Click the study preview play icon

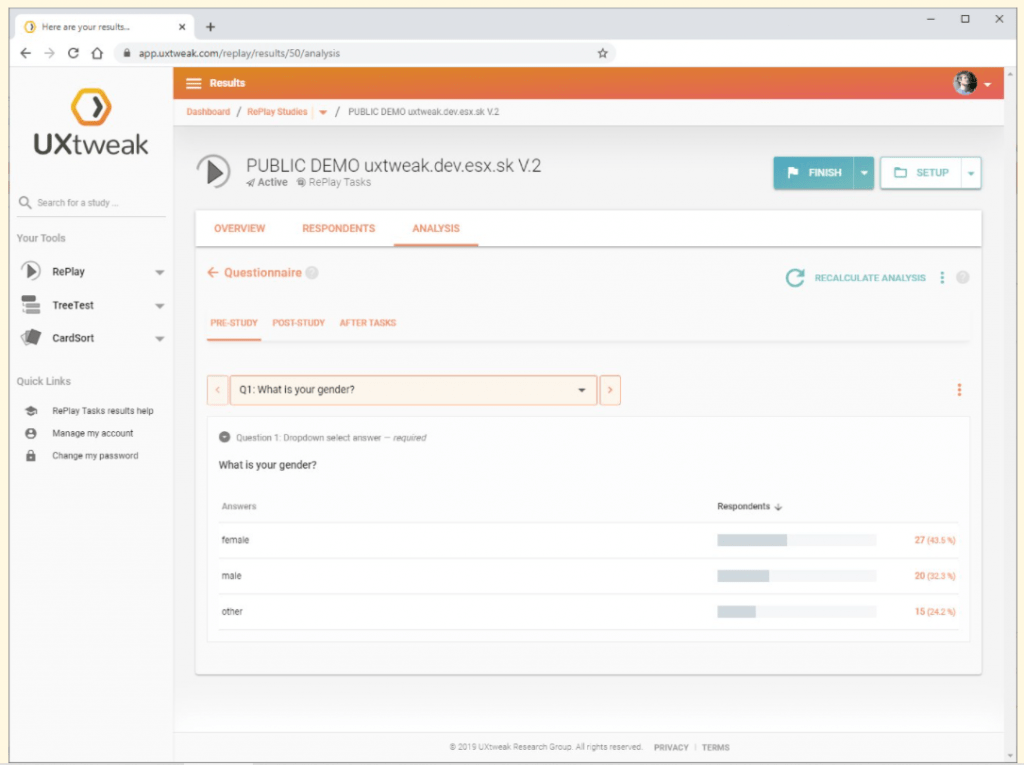click(214, 170)
